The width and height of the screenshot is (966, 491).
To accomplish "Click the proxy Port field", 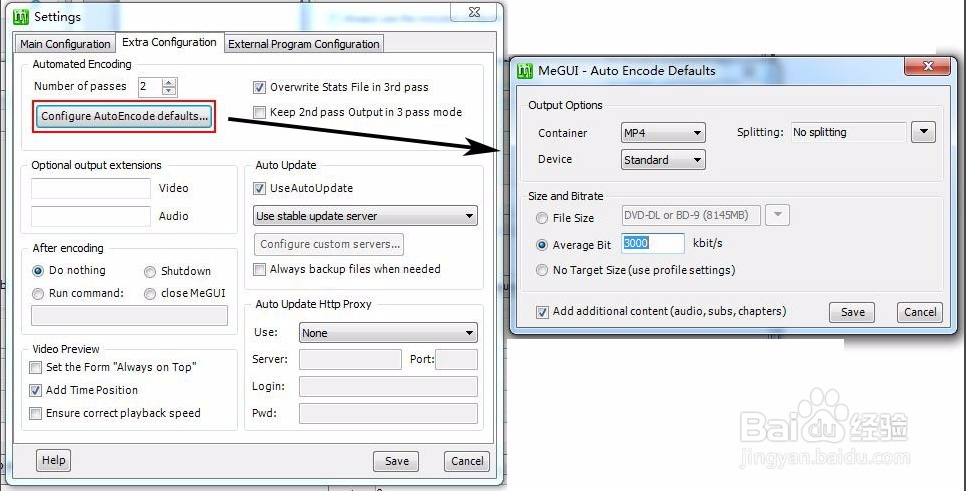I will (457, 359).
